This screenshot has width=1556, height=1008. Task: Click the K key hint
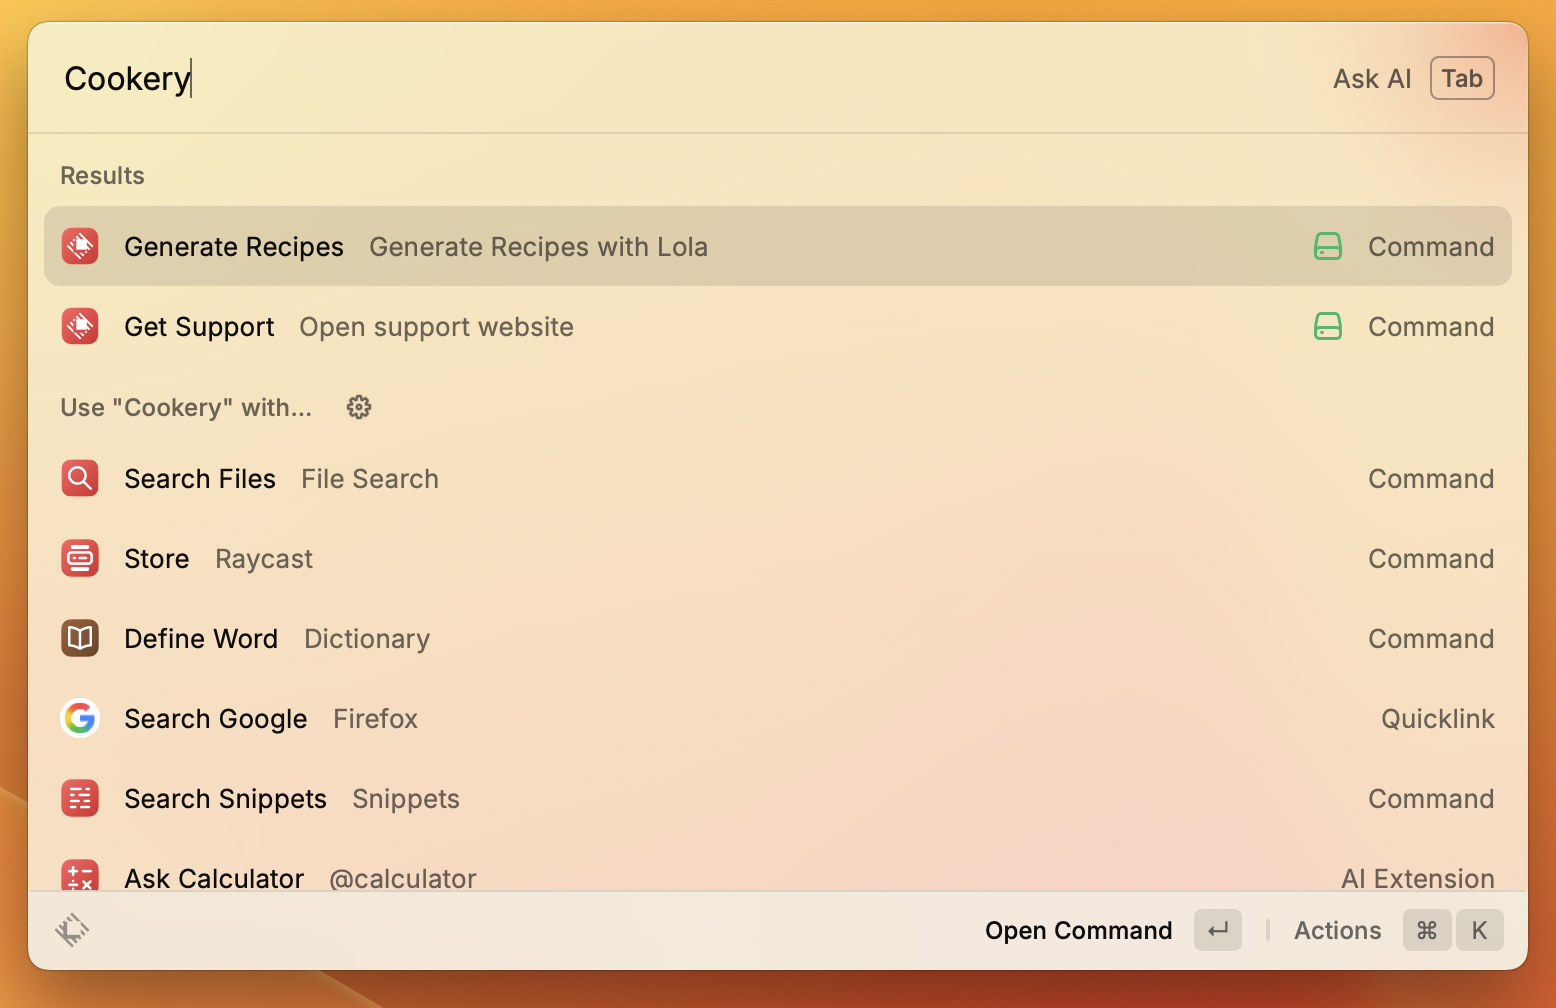tap(1479, 930)
